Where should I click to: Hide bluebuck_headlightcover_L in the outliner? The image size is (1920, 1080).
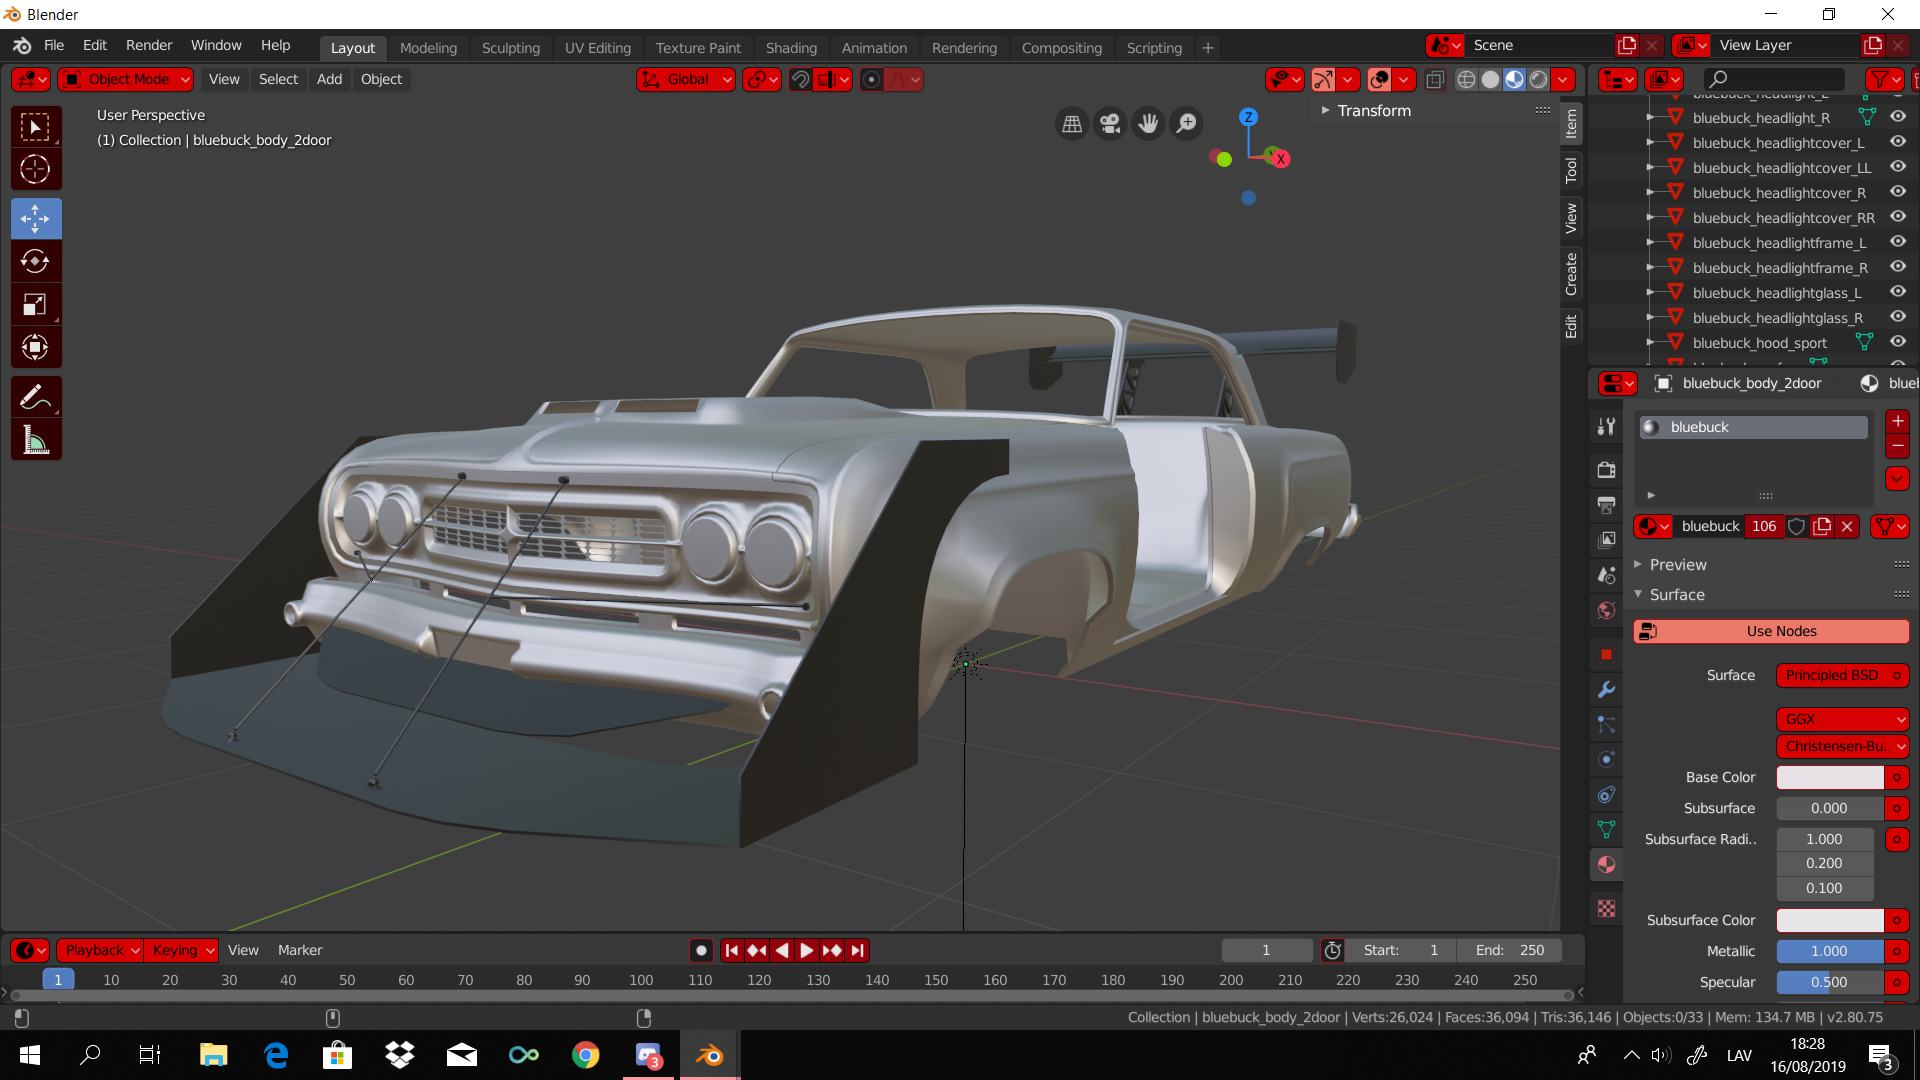1897,142
